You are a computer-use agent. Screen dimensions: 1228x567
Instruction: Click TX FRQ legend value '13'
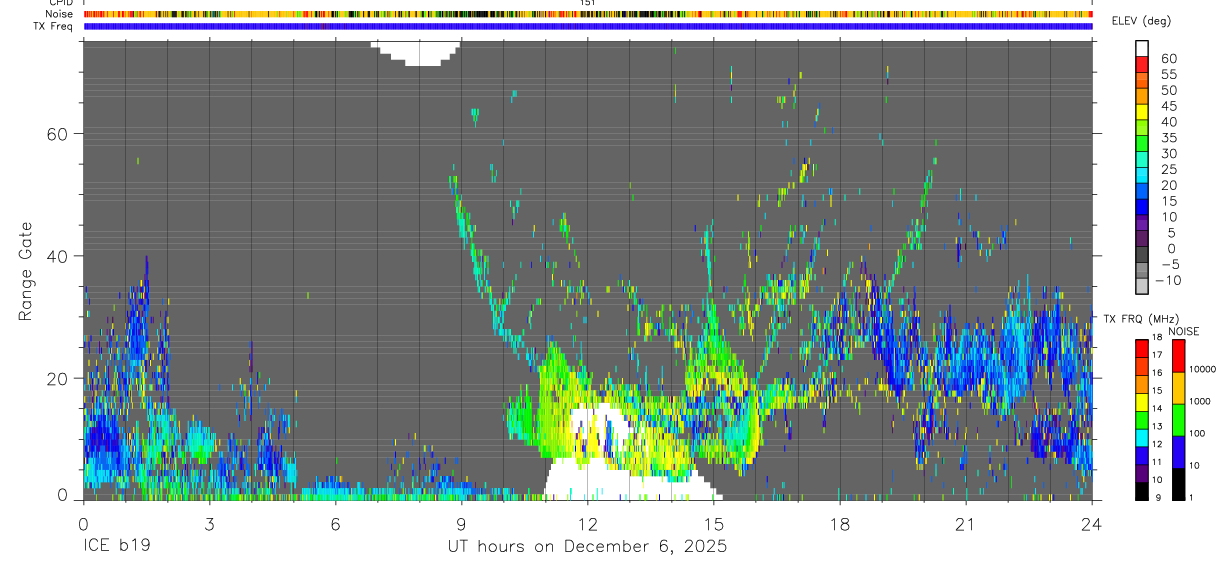coord(1159,426)
